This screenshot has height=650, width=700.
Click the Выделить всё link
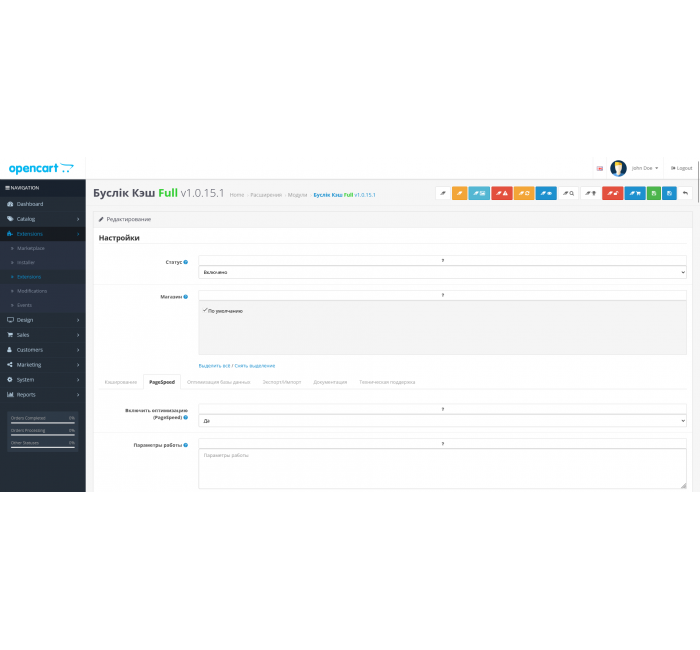pos(214,366)
